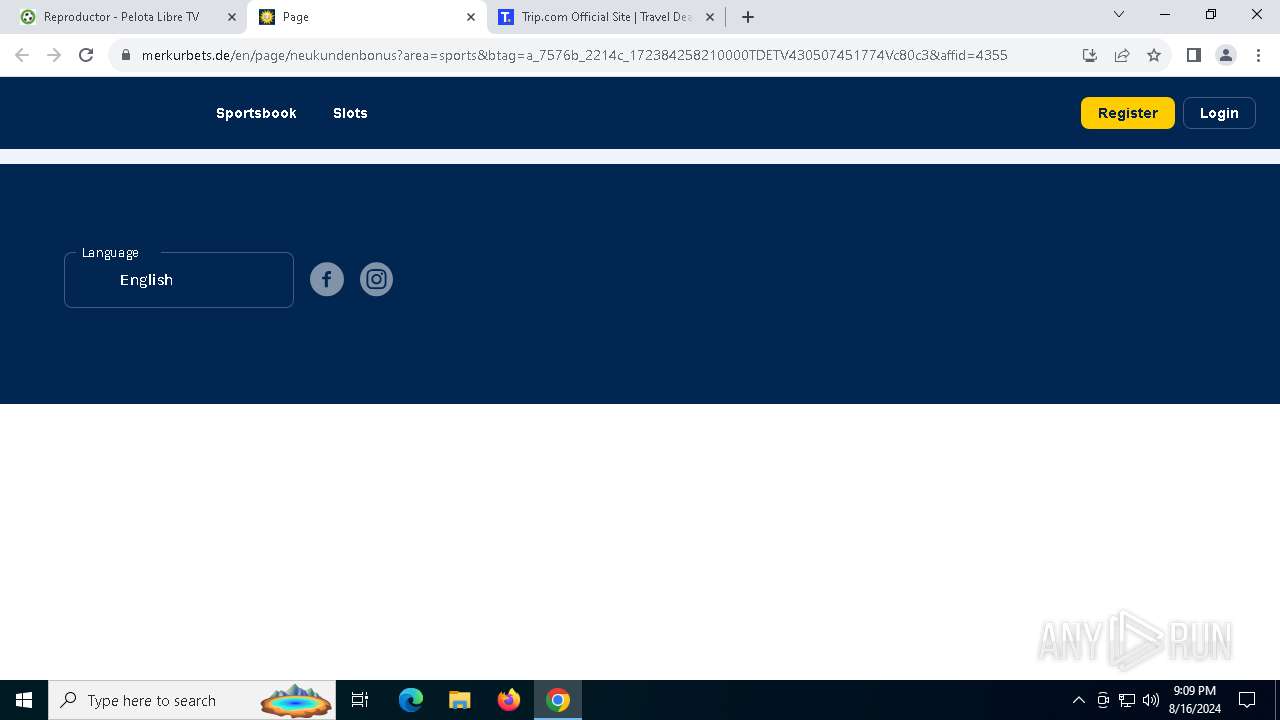Toggle the browser side panel

click(x=1193, y=55)
